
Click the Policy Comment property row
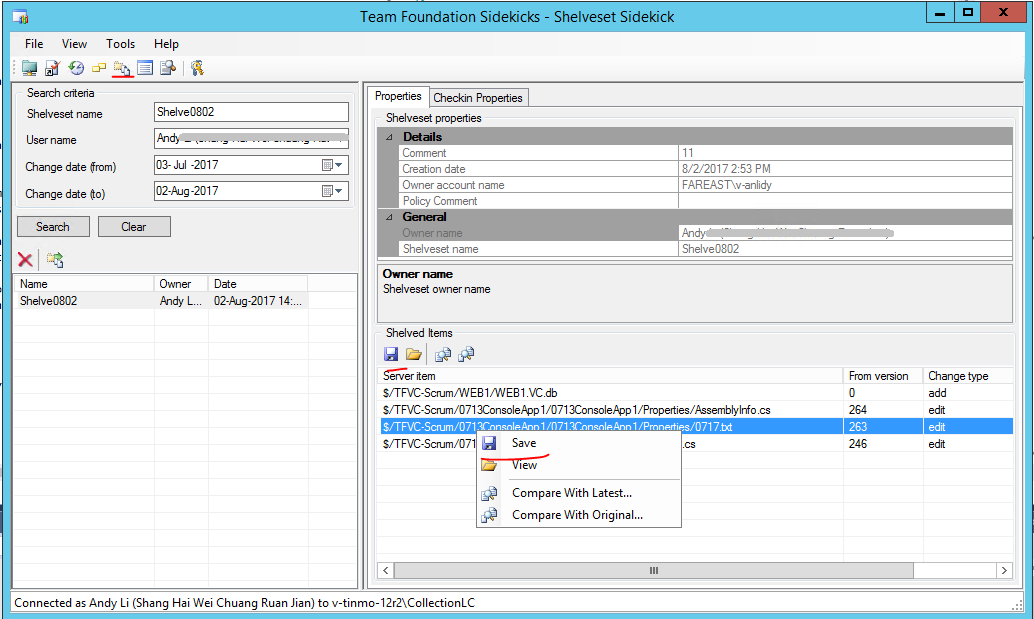[x=706, y=201]
